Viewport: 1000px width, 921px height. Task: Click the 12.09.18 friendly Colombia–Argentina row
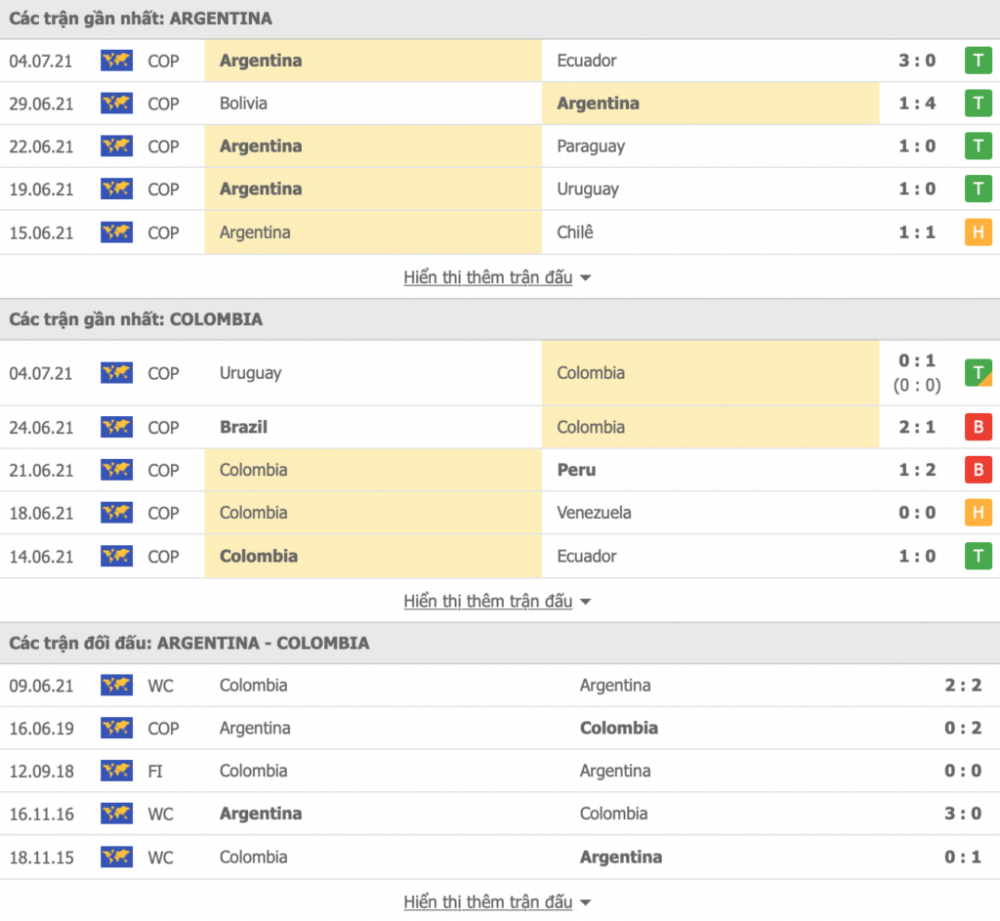[x=500, y=771]
